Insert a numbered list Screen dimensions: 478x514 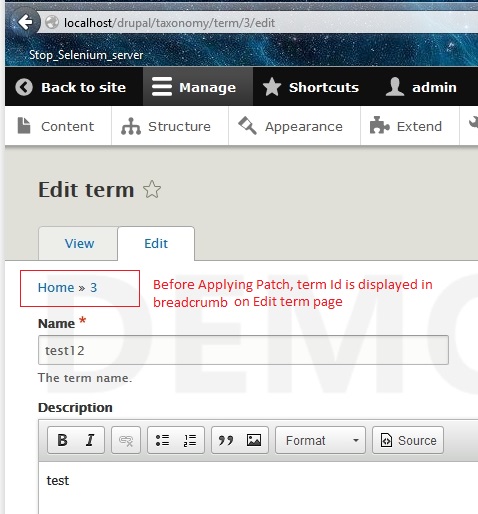[190, 440]
